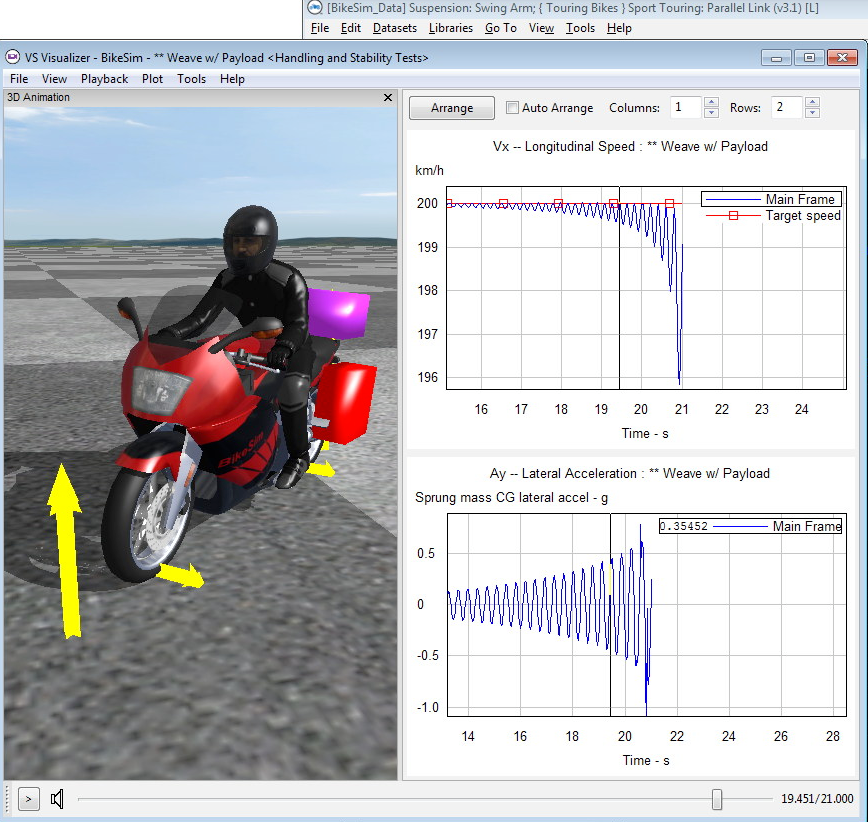Click the Main Frame legend entry in Vx plot
Image resolution: width=868 pixels, height=822 pixels.
[772, 199]
